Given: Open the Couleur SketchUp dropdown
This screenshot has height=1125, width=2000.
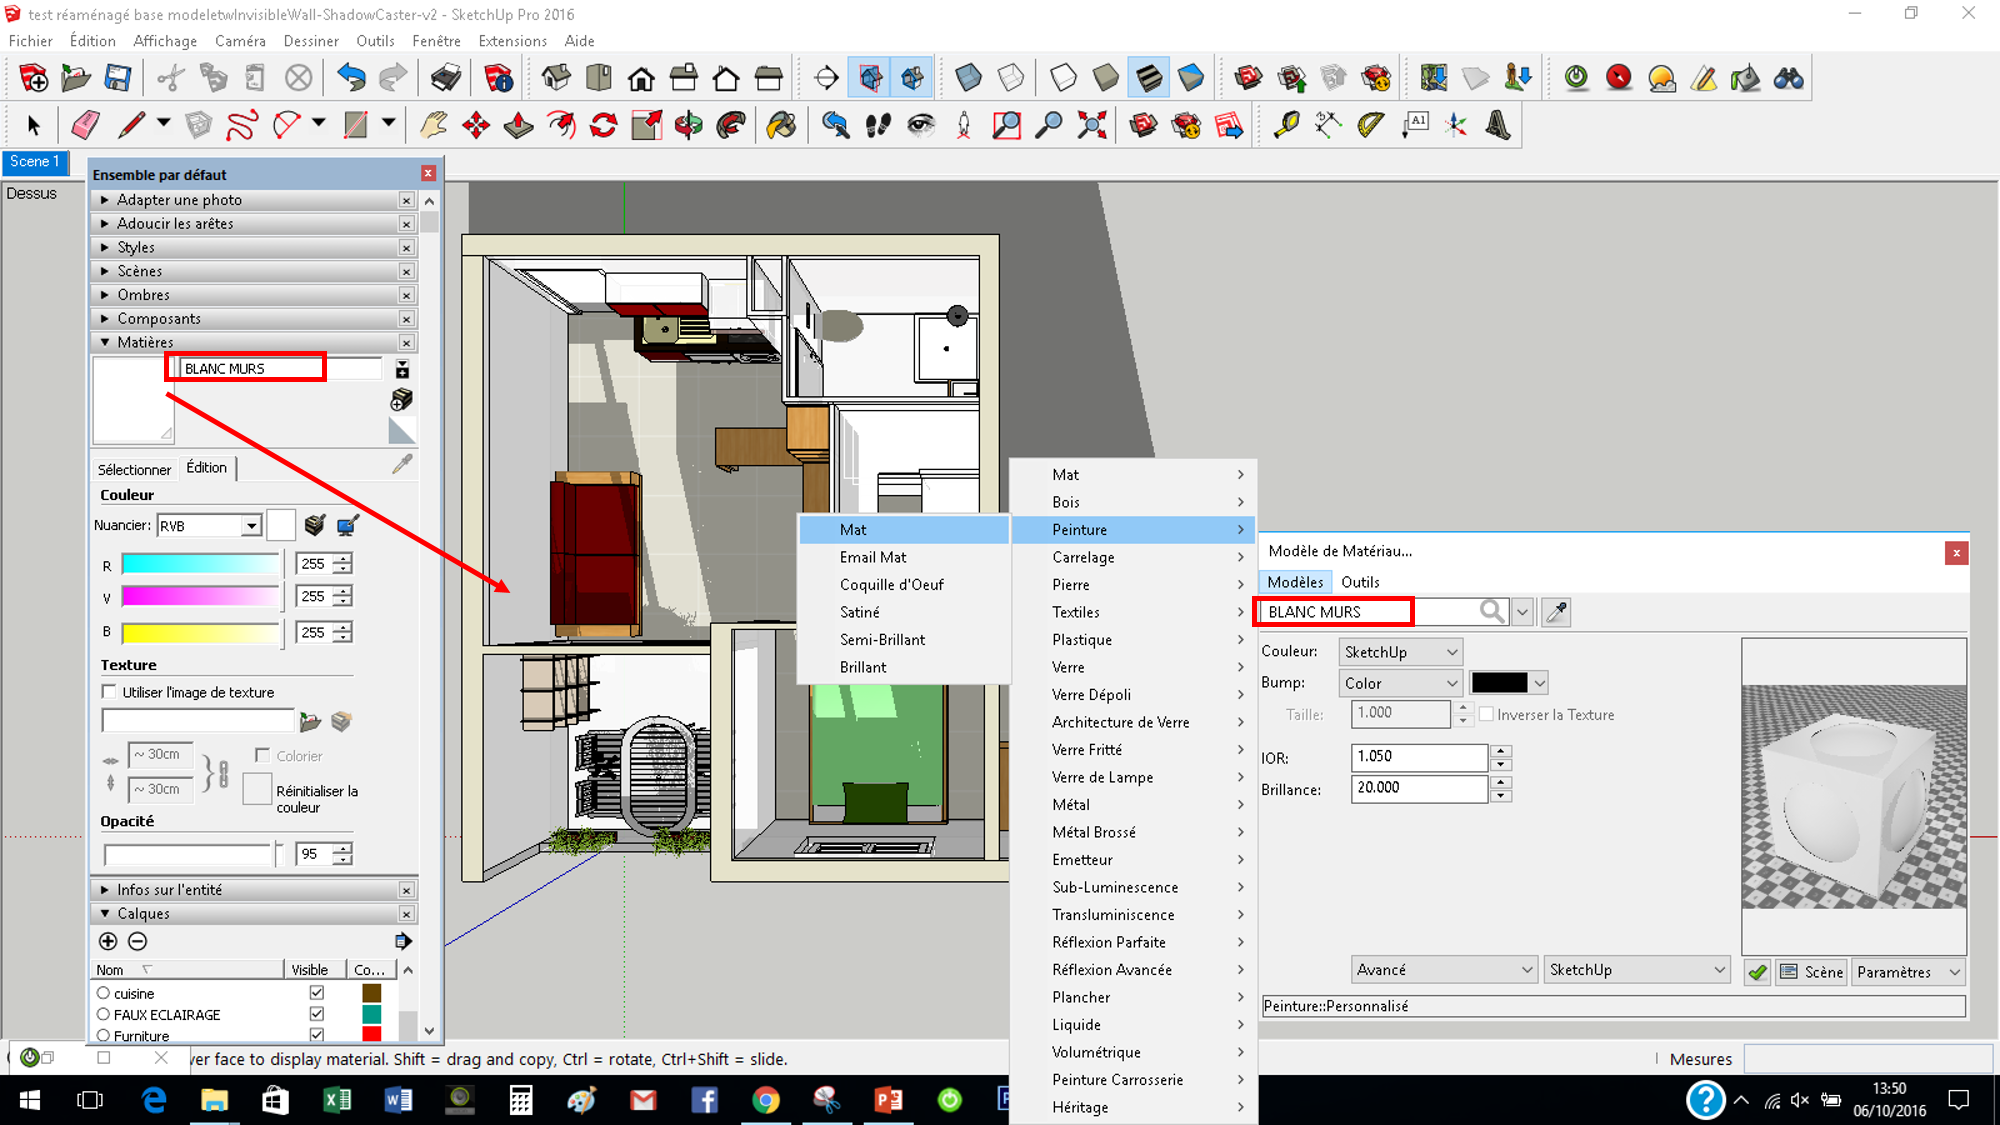Looking at the screenshot, I should pos(1400,652).
